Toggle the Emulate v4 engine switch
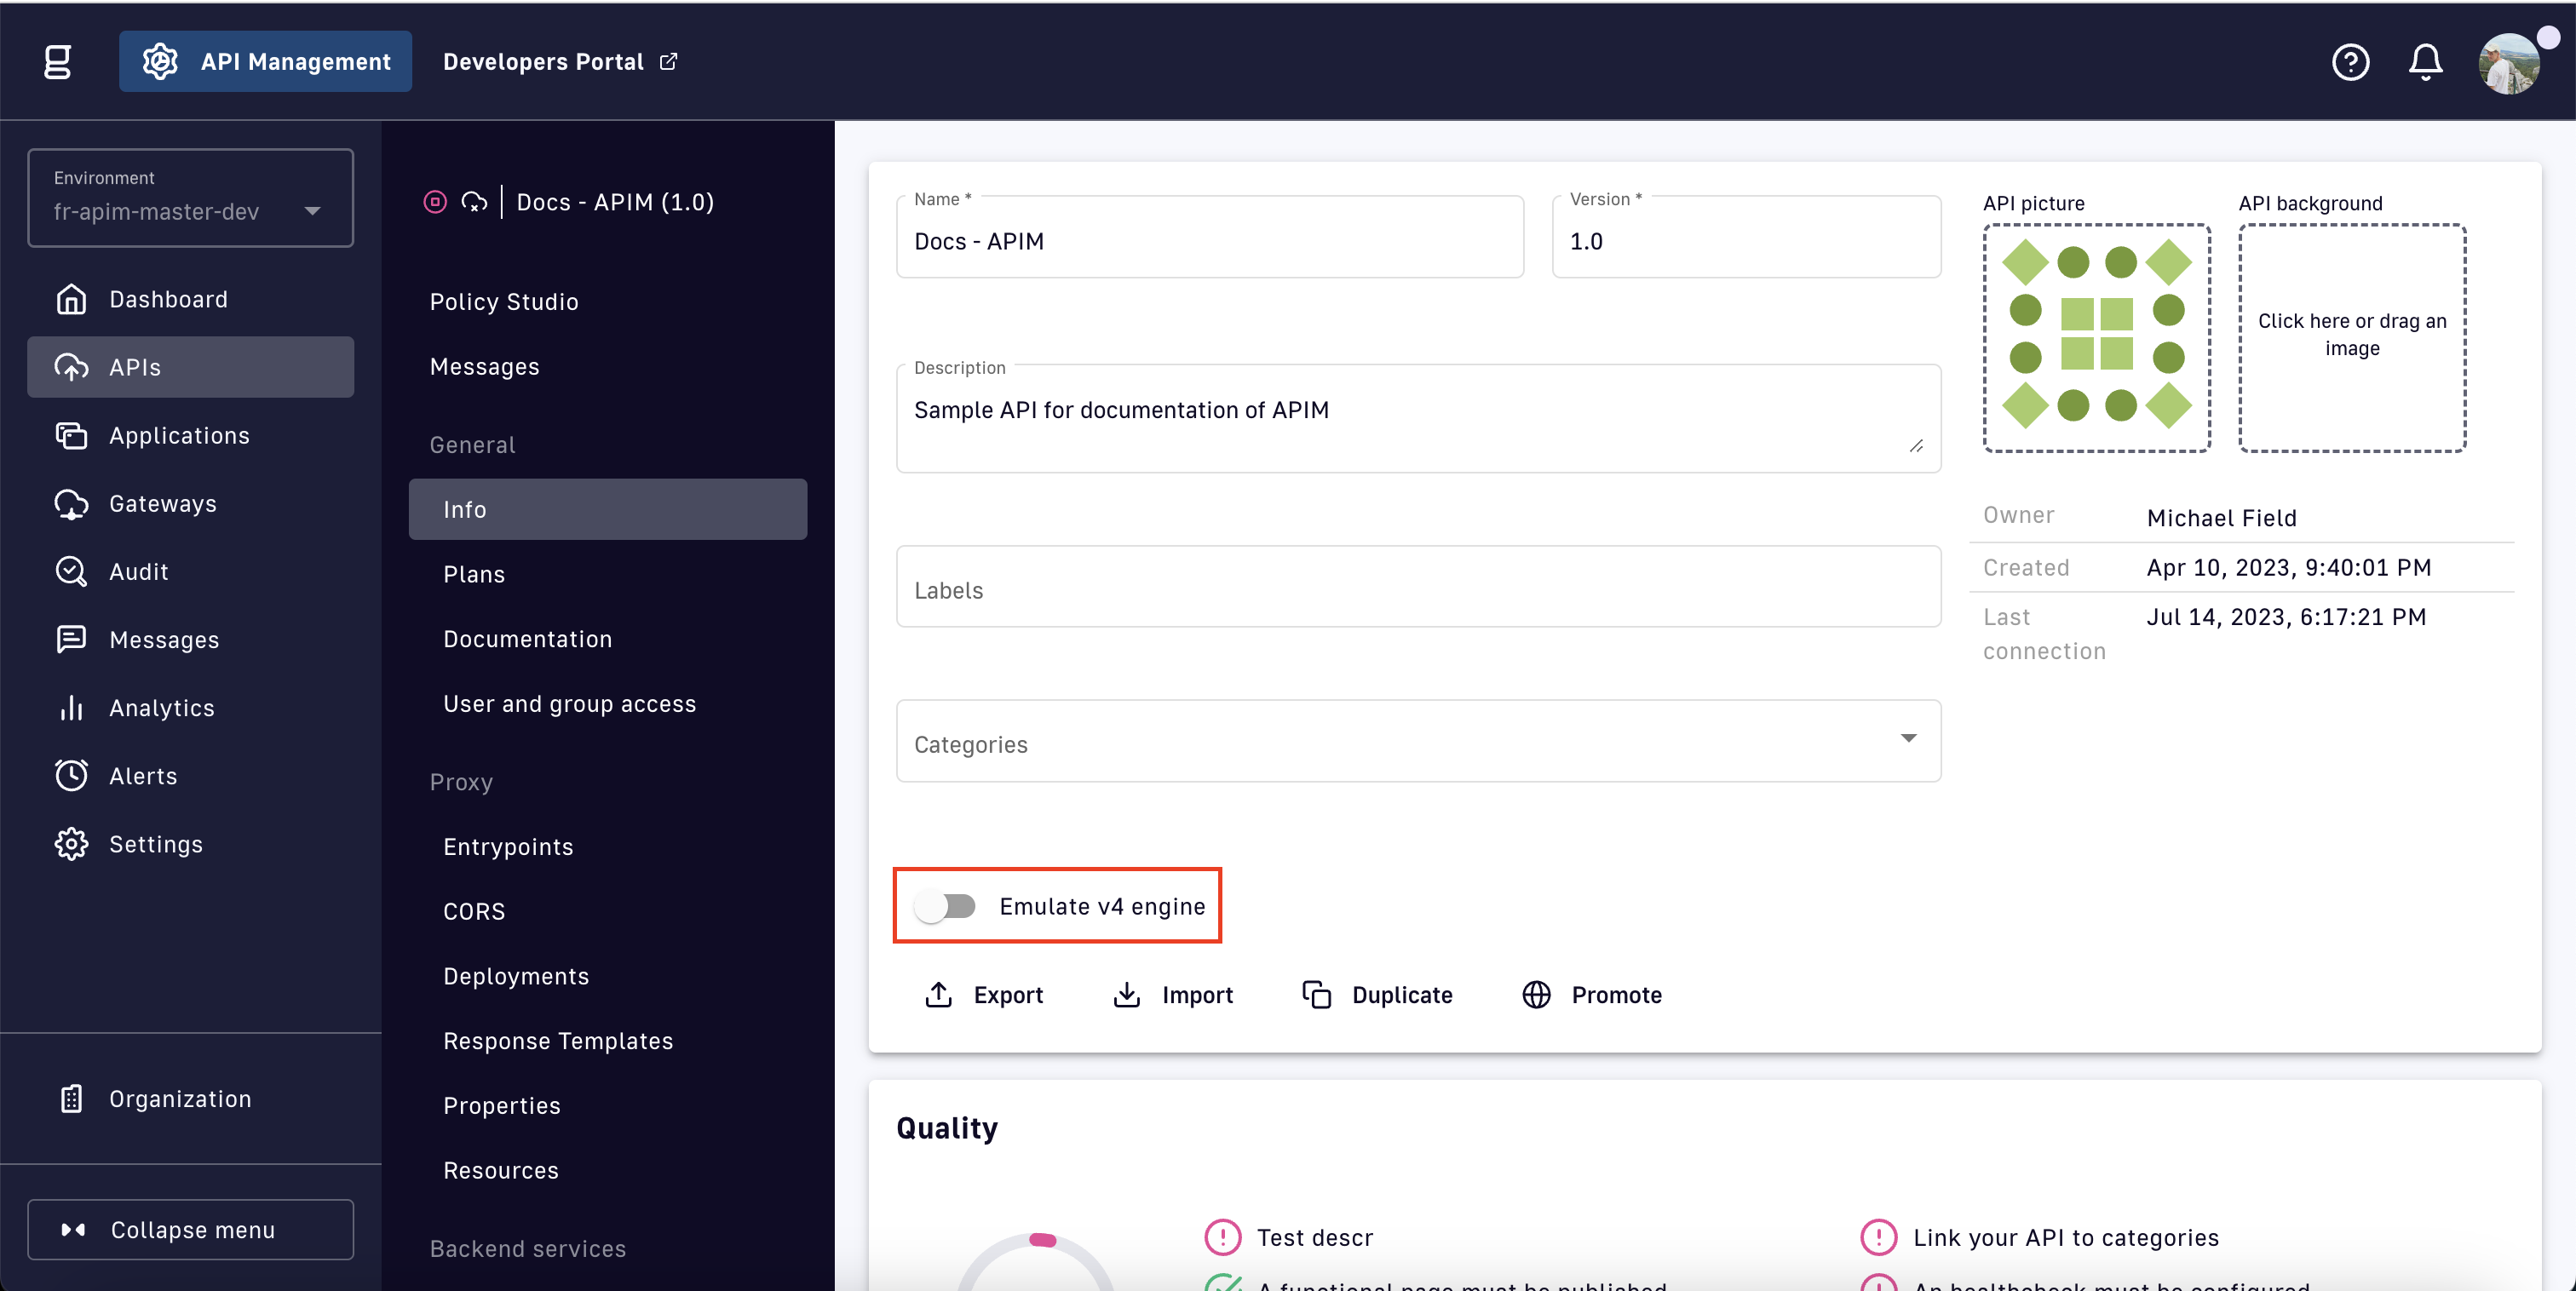 pyautogui.click(x=945, y=906)
